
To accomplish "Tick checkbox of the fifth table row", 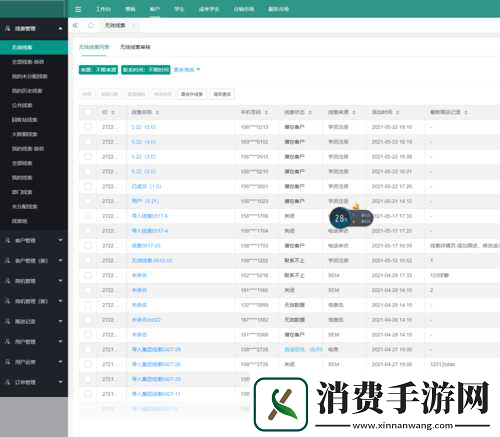I will (x=88, y=186).
